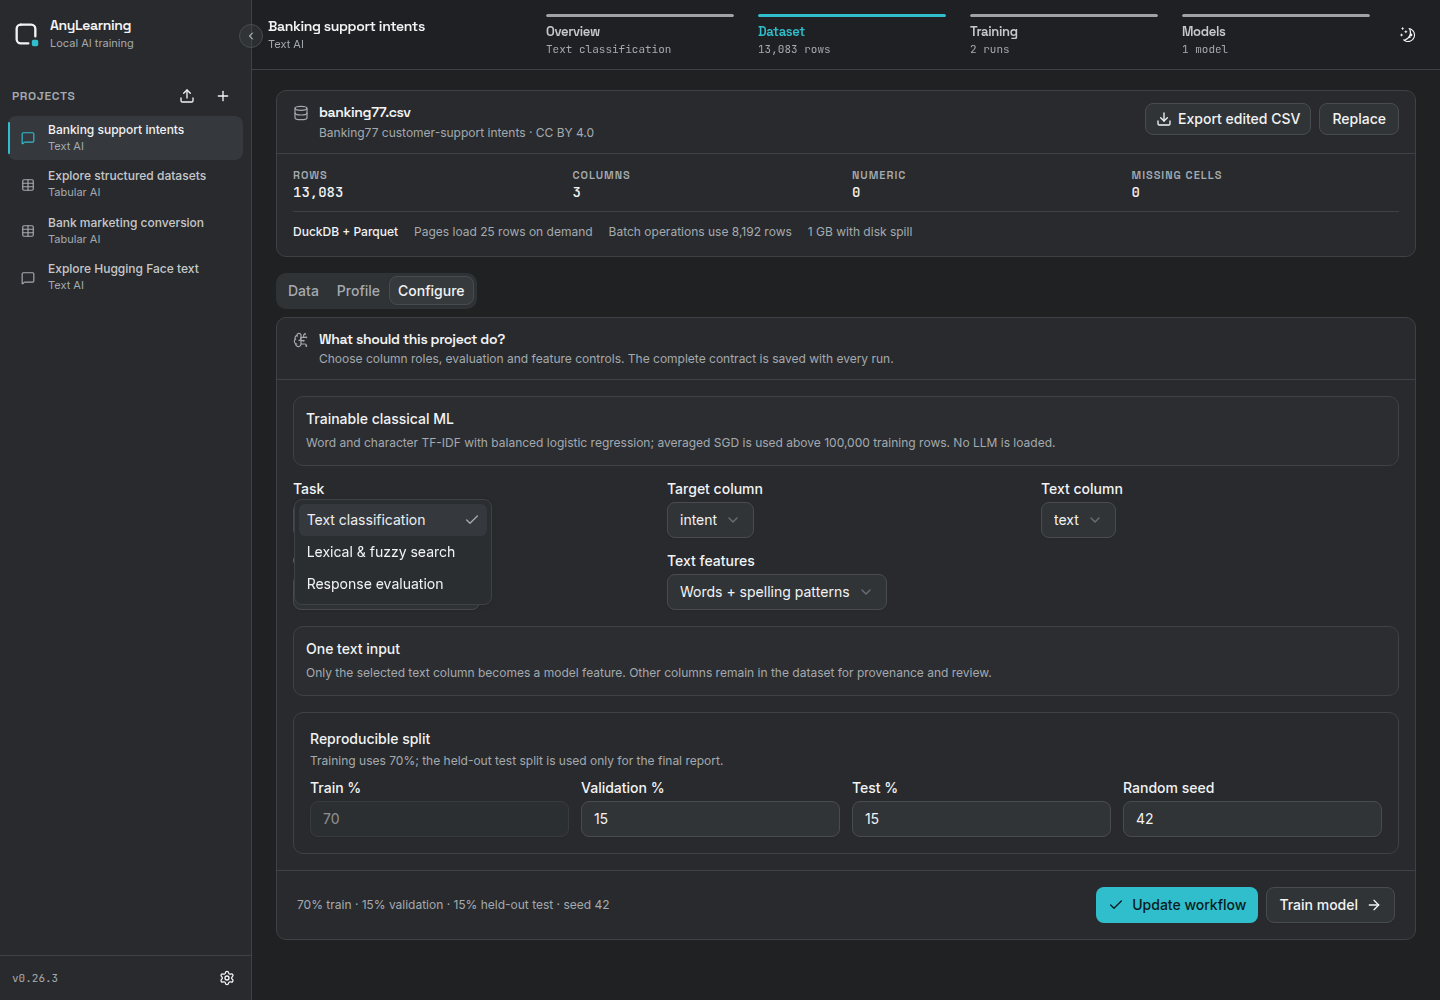Switch to the Dataset step

click(852, 36)
